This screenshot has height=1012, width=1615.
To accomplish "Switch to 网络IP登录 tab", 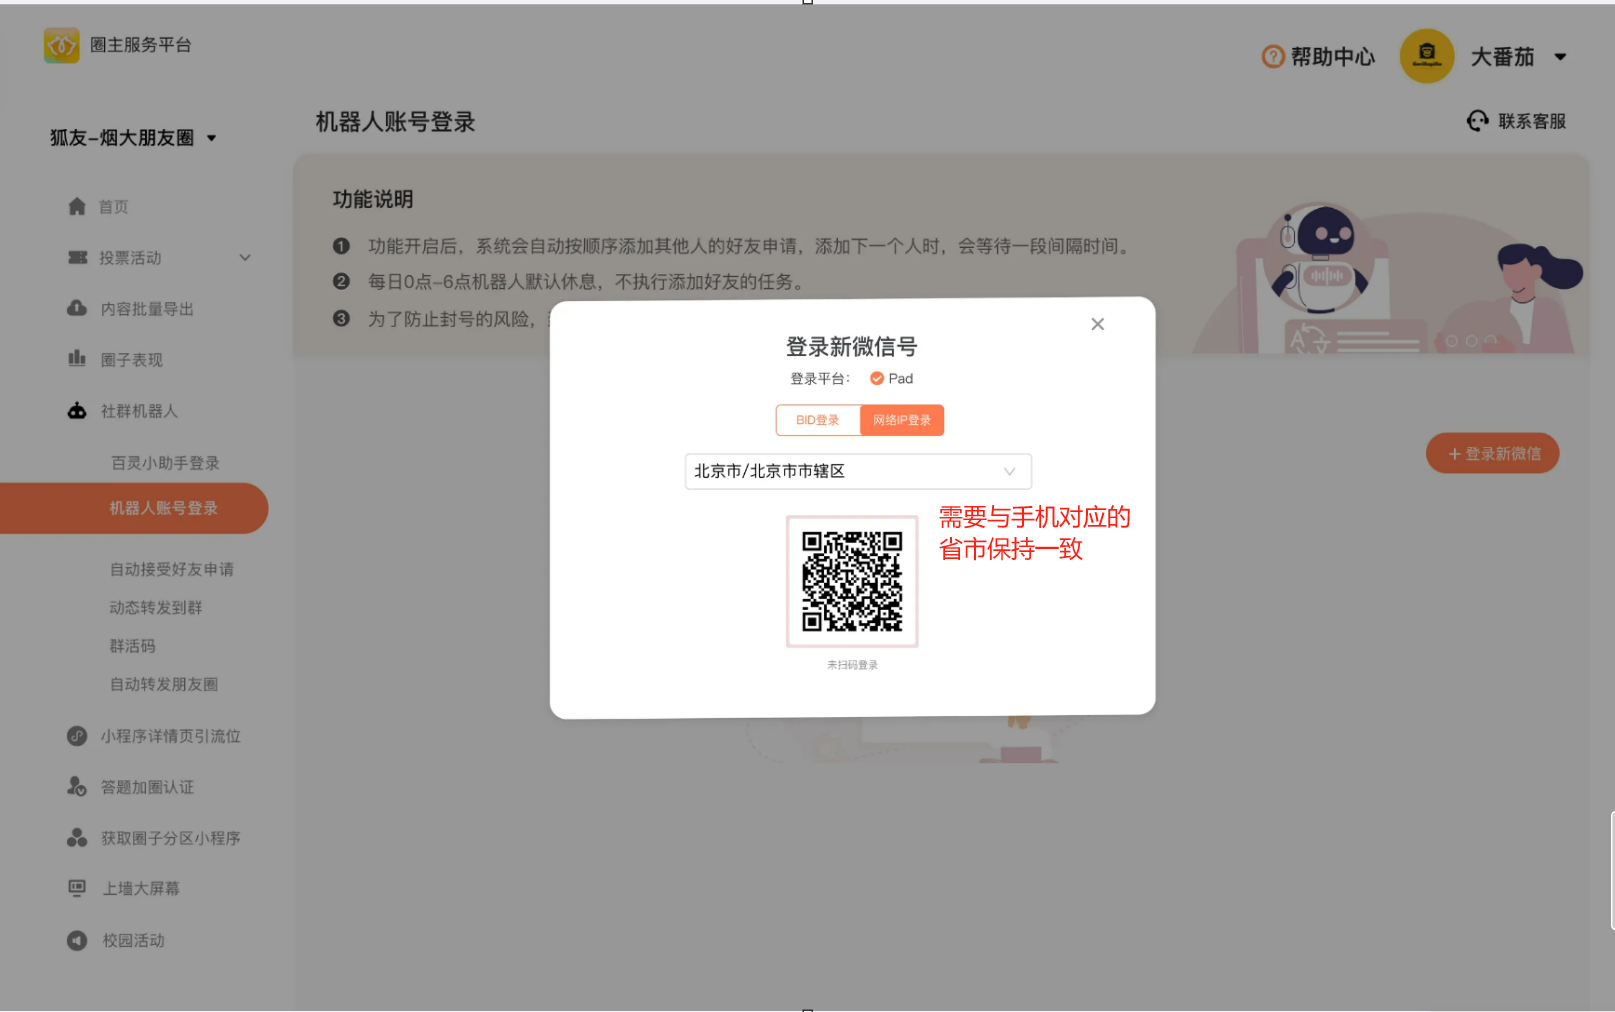I will point(902,420).
